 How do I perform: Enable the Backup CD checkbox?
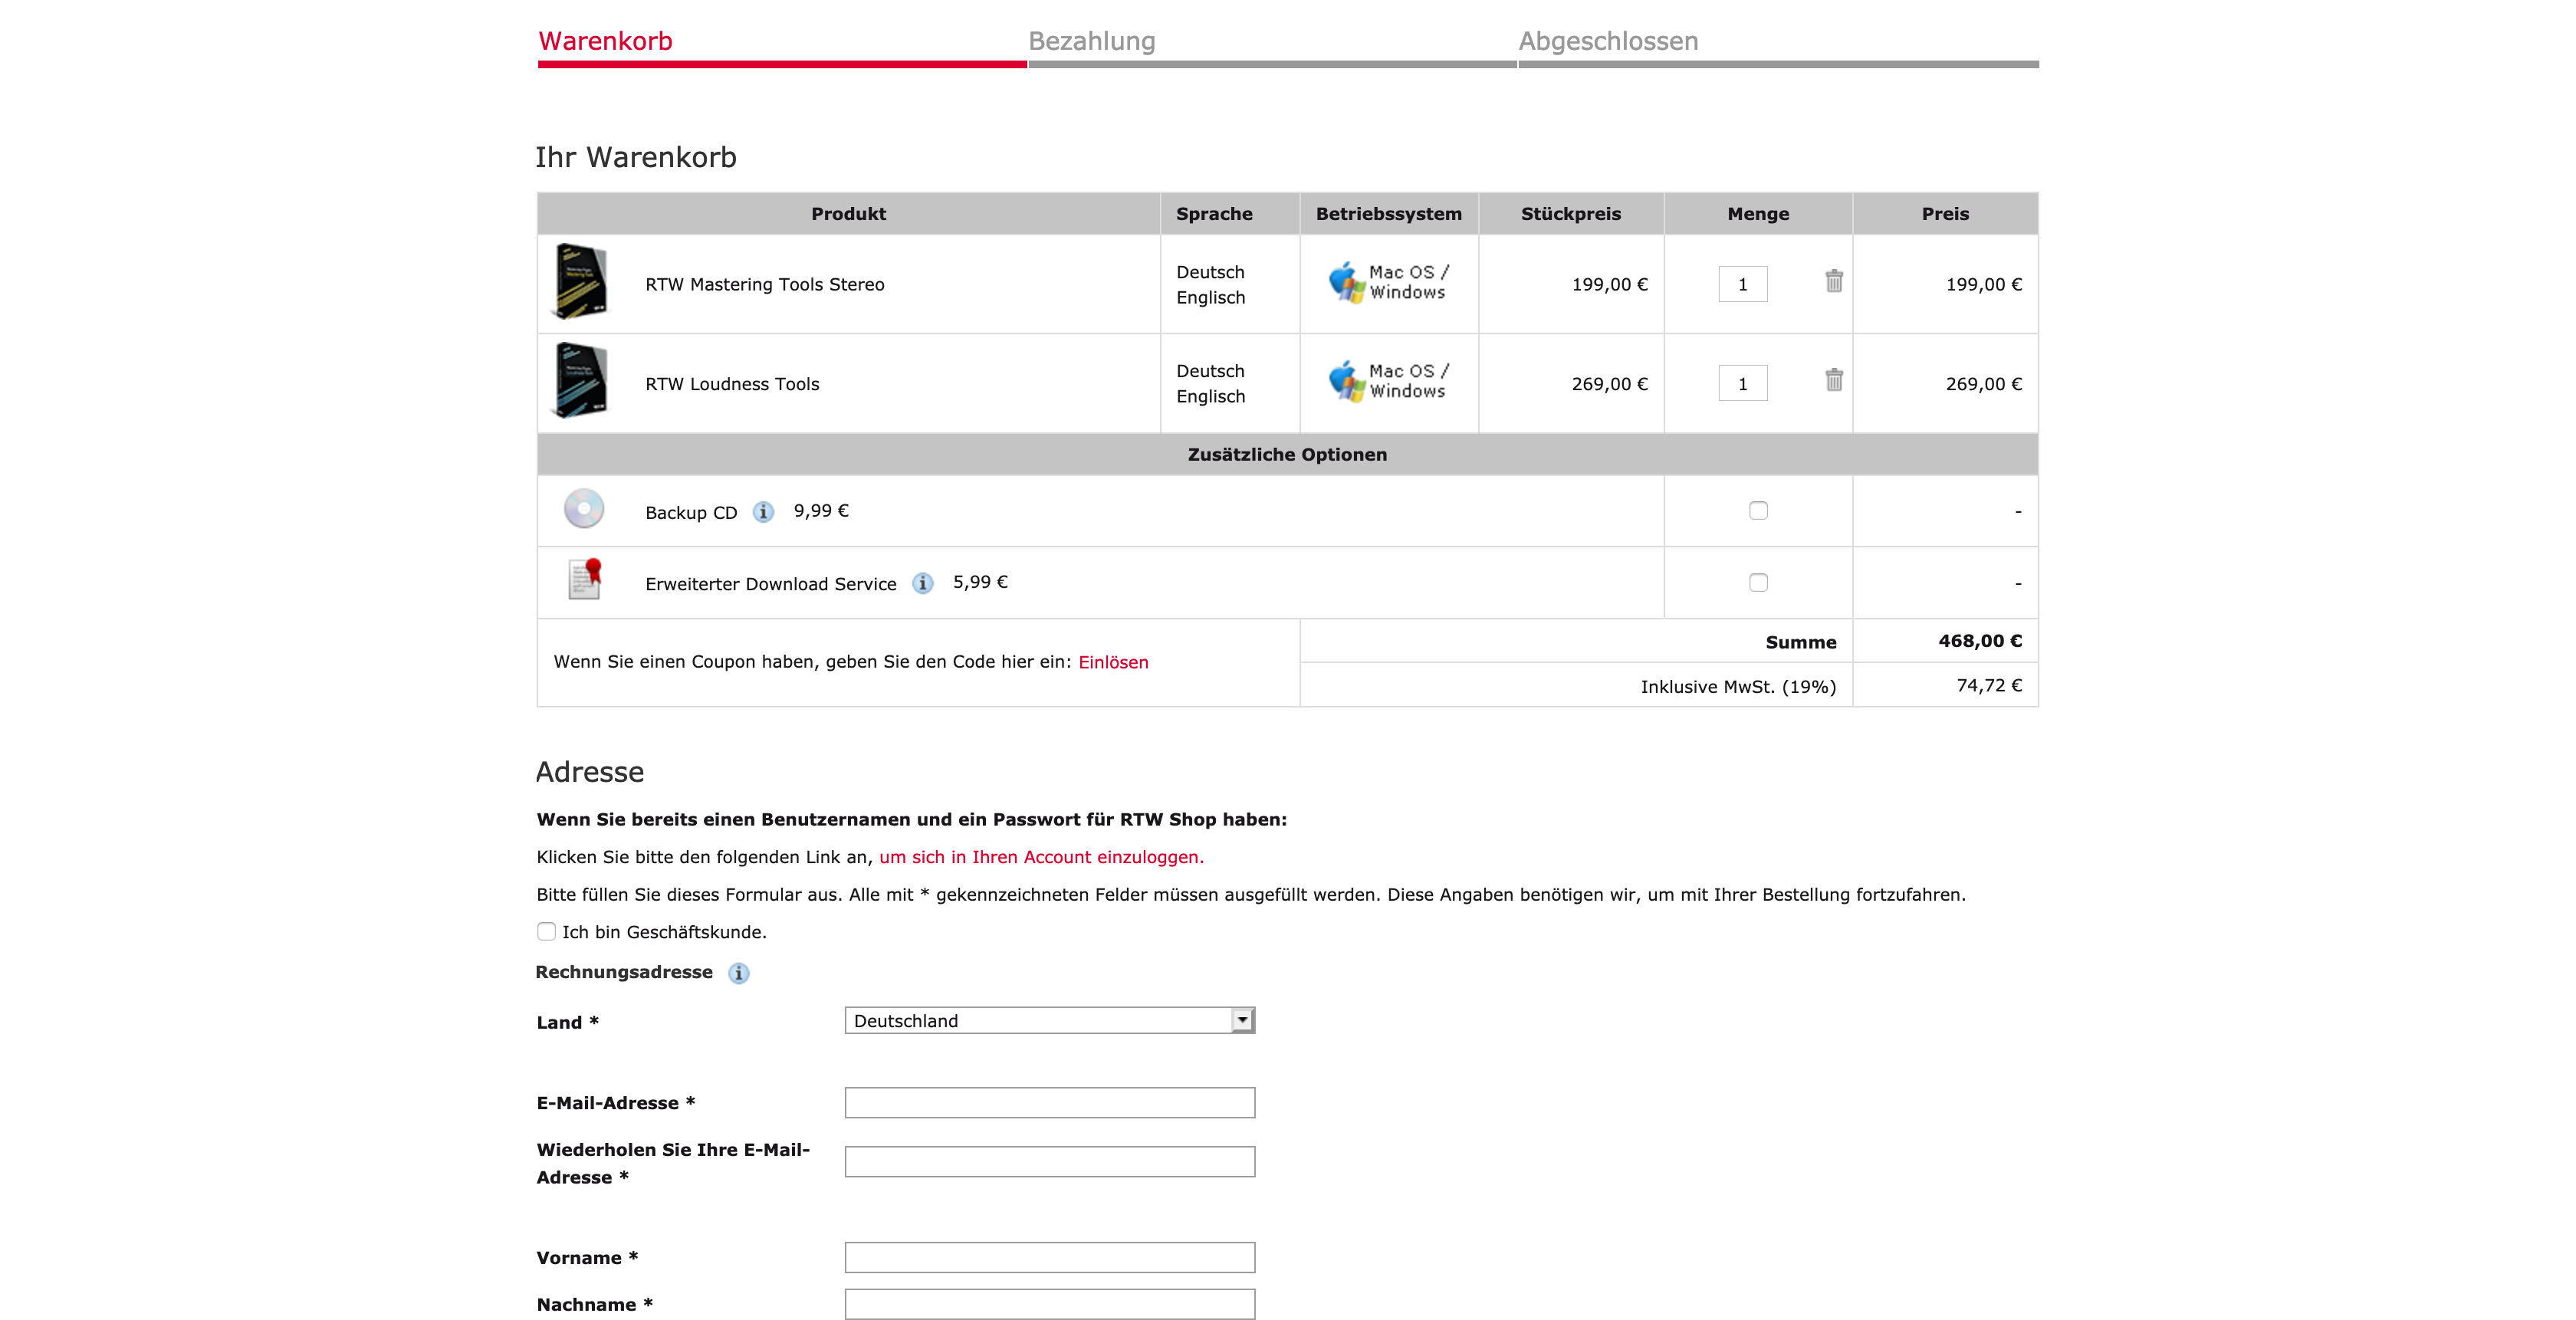[x=1758, y=511]
